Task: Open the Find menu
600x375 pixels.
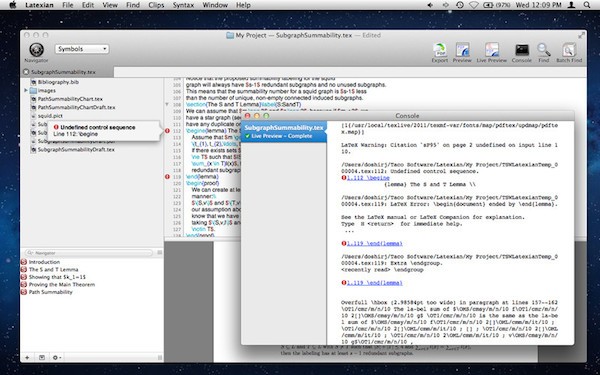Action: tap(133, 5)
